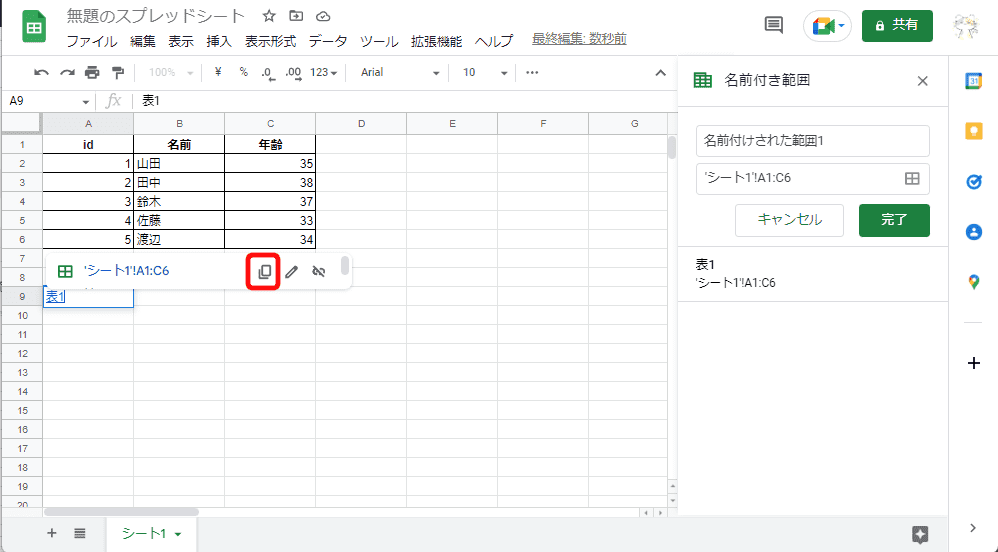Open Explore button at bottom right
This screenshot has width=998, height=552.
pos(920,534)
